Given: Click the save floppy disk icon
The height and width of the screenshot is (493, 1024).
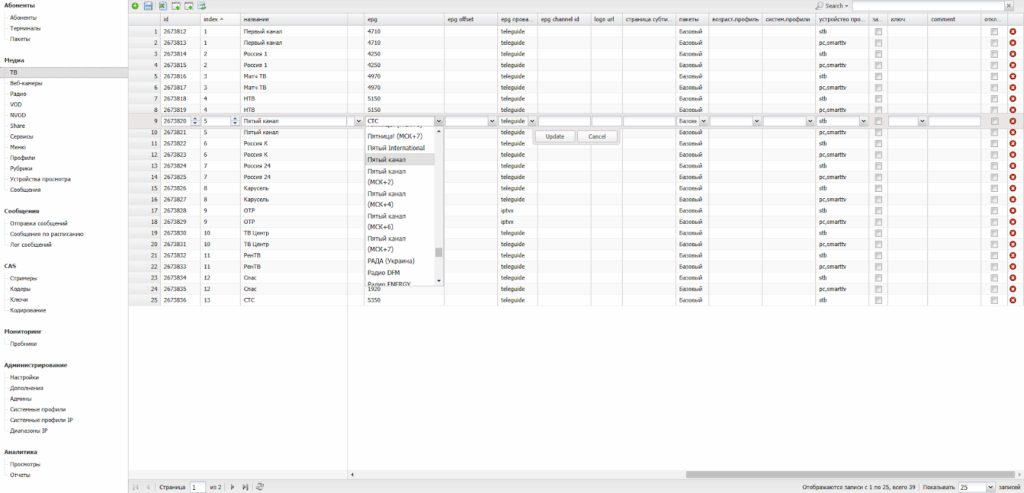Looking at the screenshot, I should coord(148,6).
